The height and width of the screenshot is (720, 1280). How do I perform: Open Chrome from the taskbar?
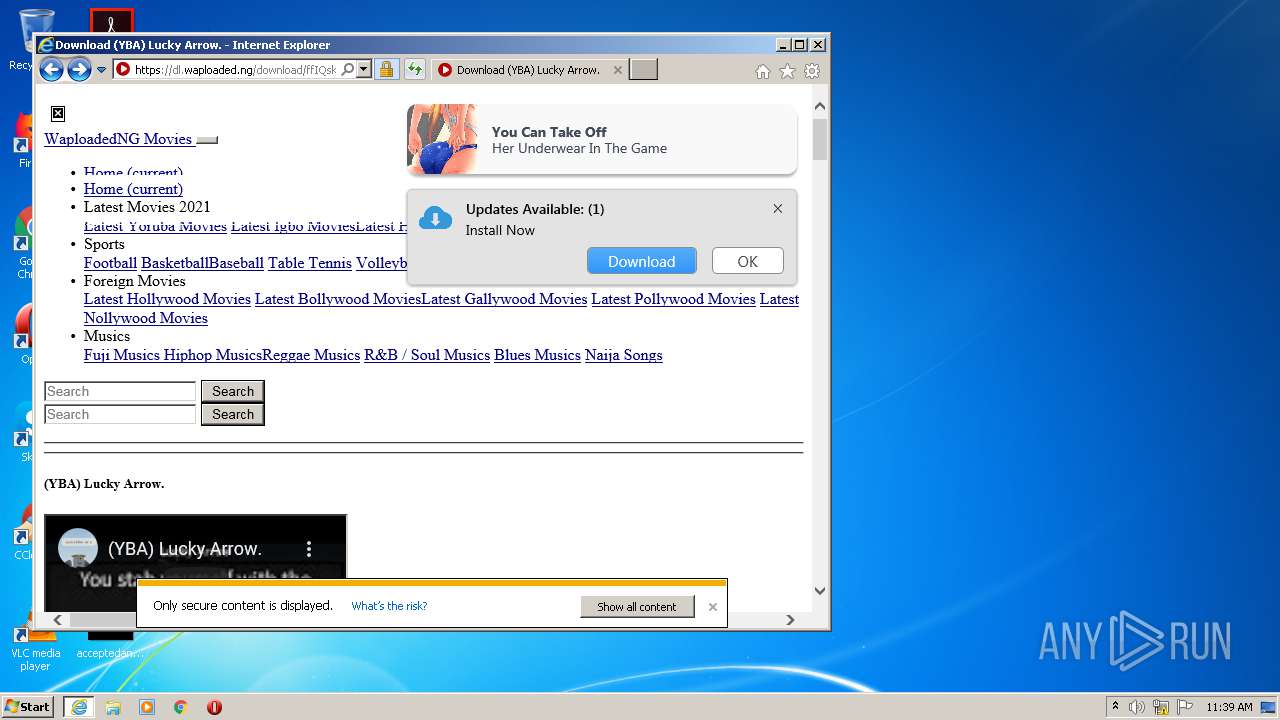180,707
